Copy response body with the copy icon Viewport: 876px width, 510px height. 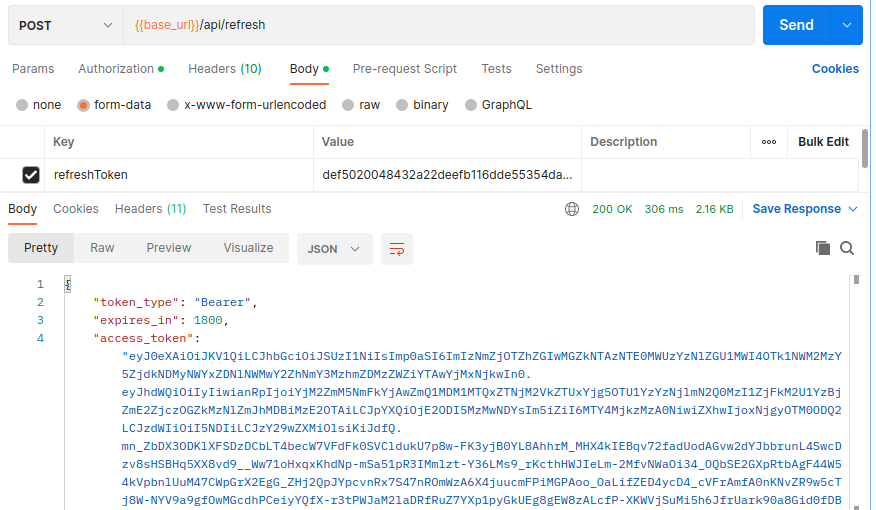click(x=822, y=248)
